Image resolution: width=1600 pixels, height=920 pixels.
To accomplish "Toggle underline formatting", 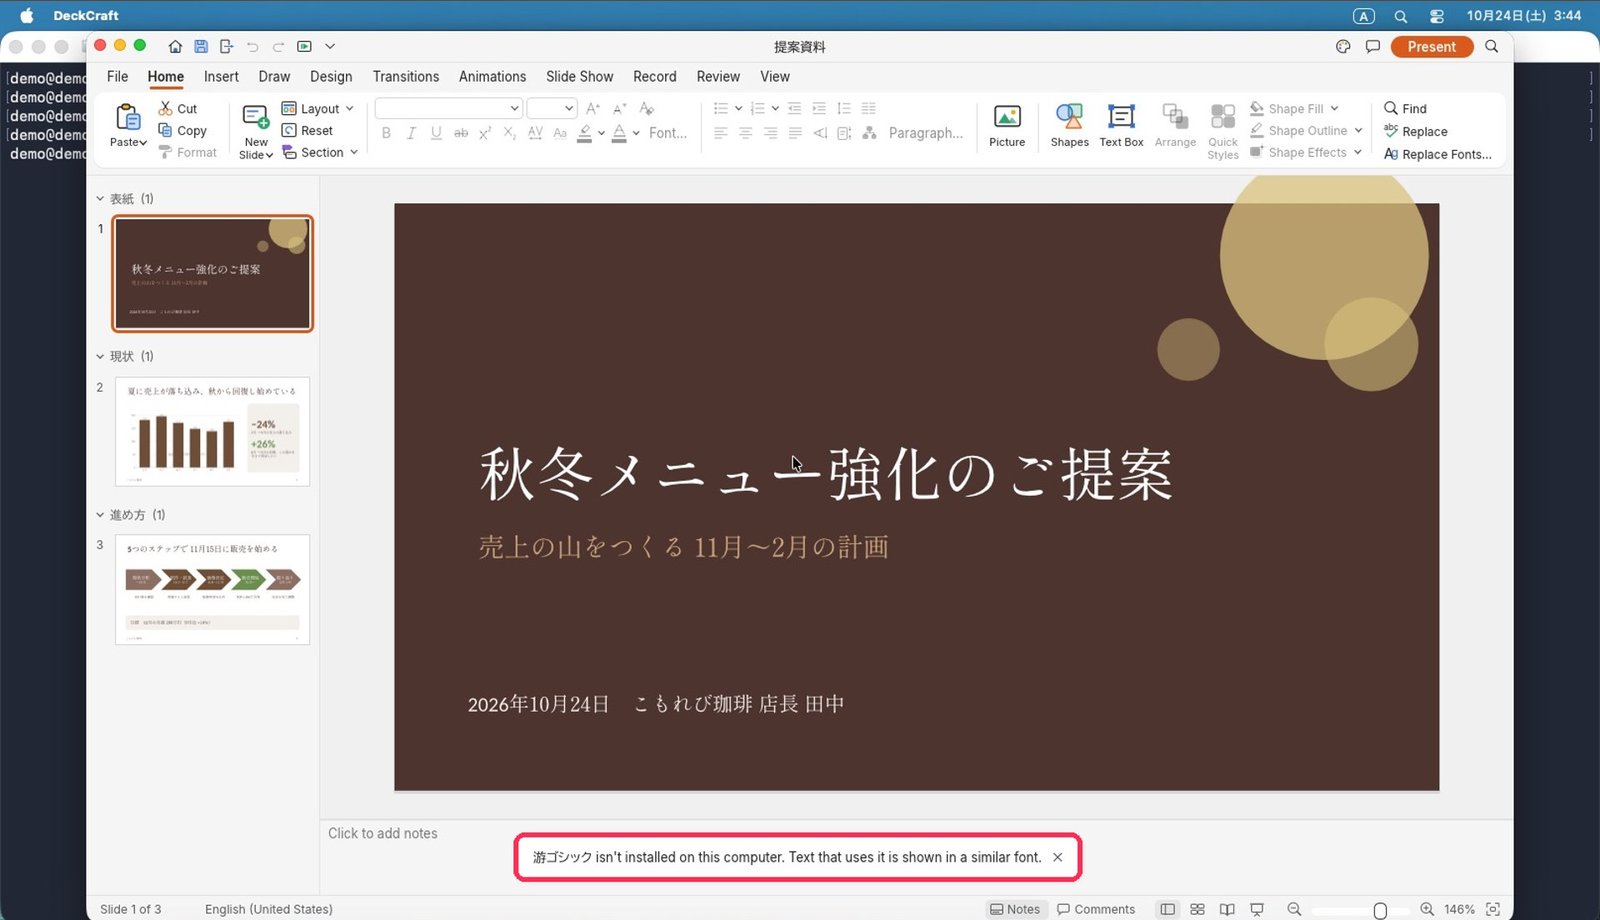I will (x=436, y=133).
